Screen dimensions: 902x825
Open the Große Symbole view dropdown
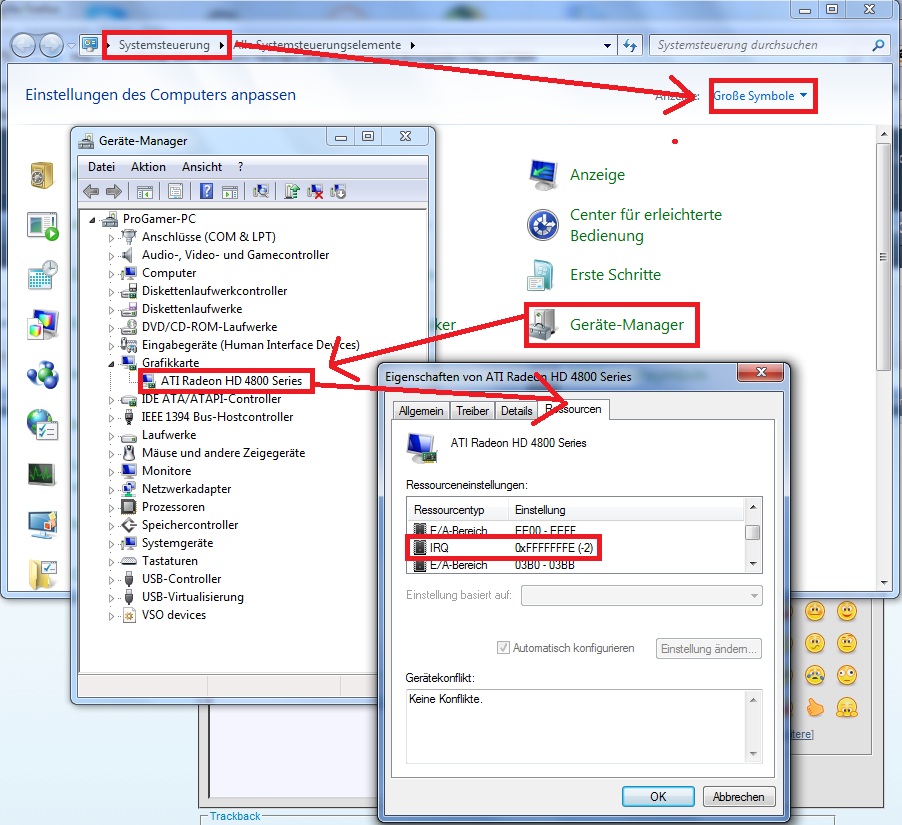[760, 96]
